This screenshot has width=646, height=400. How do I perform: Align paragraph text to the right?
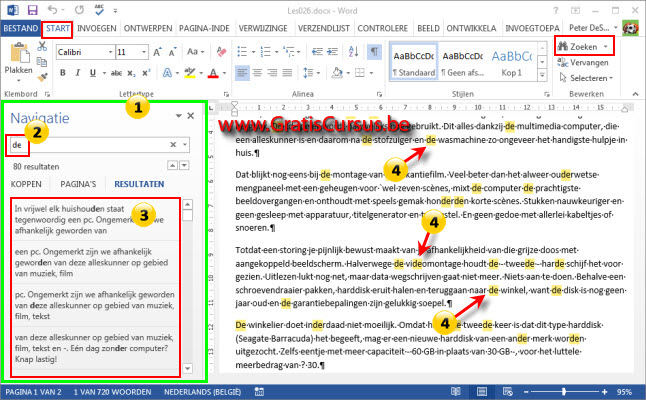[272, 73]
